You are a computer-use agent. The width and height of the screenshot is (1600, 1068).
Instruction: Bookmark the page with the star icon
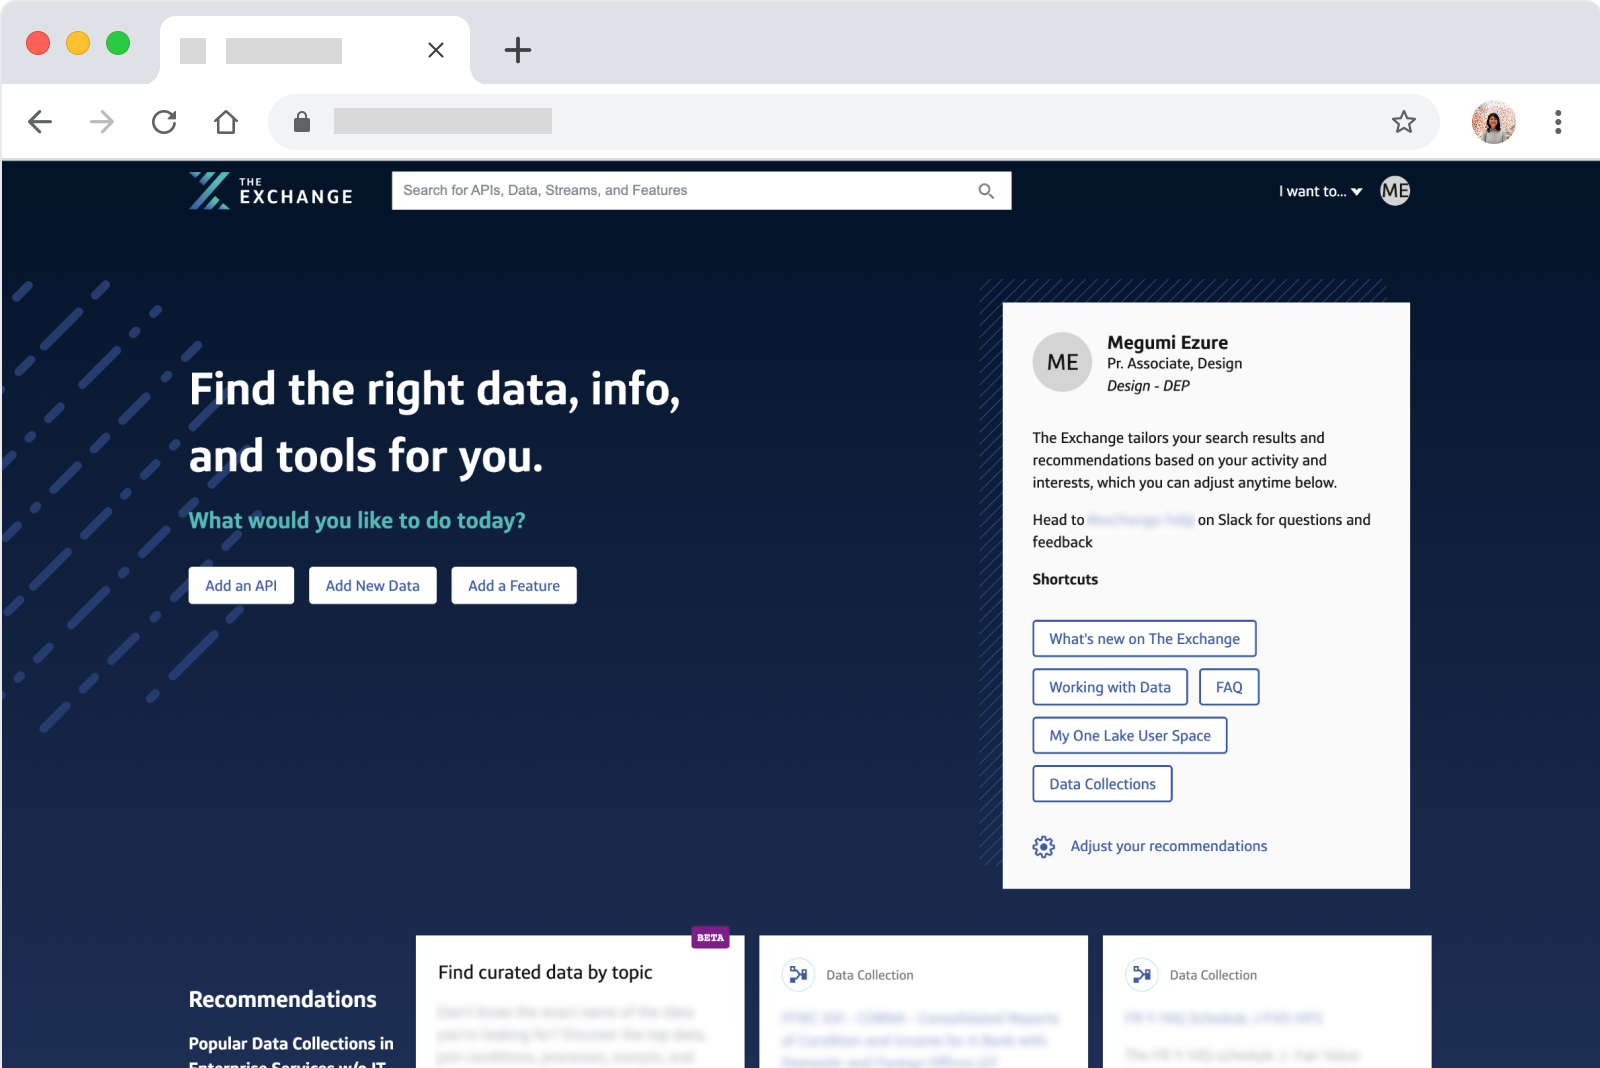[x=1404, y=122]
